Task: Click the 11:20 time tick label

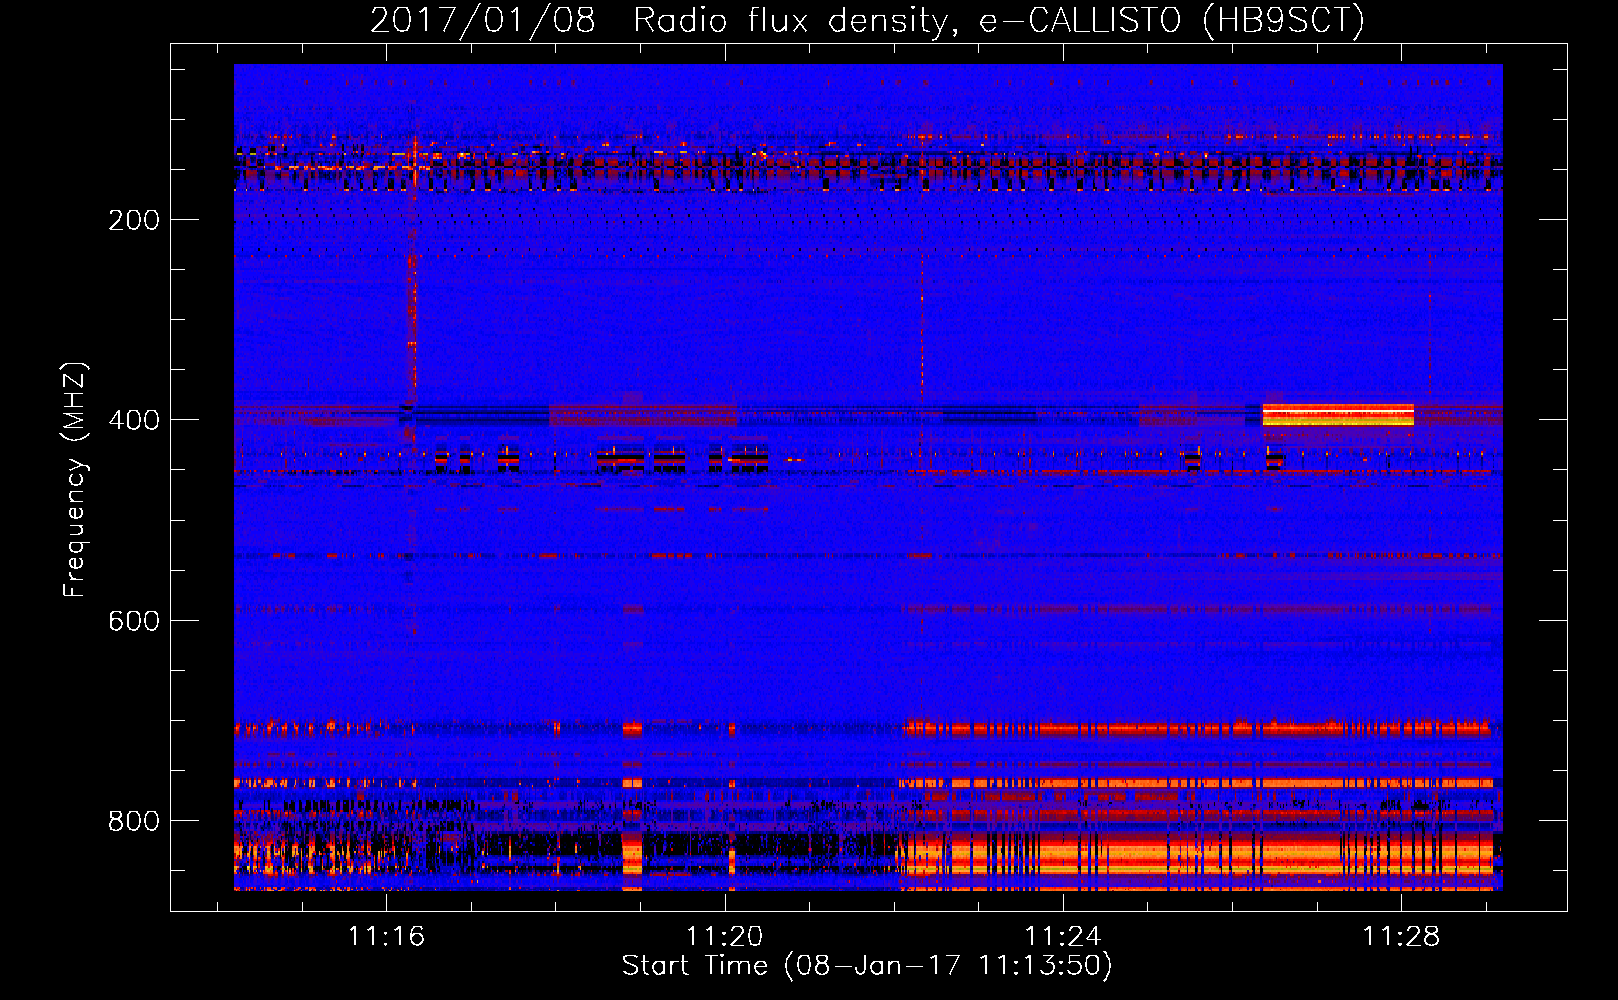Action: [724, 936]
